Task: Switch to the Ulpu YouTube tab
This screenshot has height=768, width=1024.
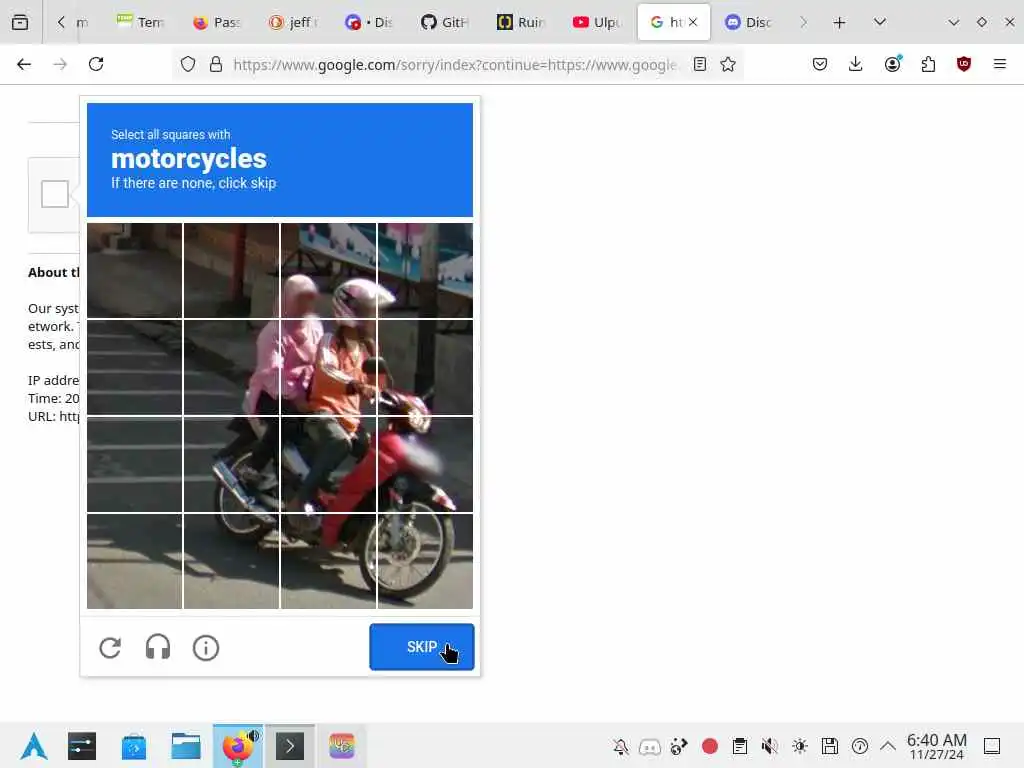Action: pos(597,22)
